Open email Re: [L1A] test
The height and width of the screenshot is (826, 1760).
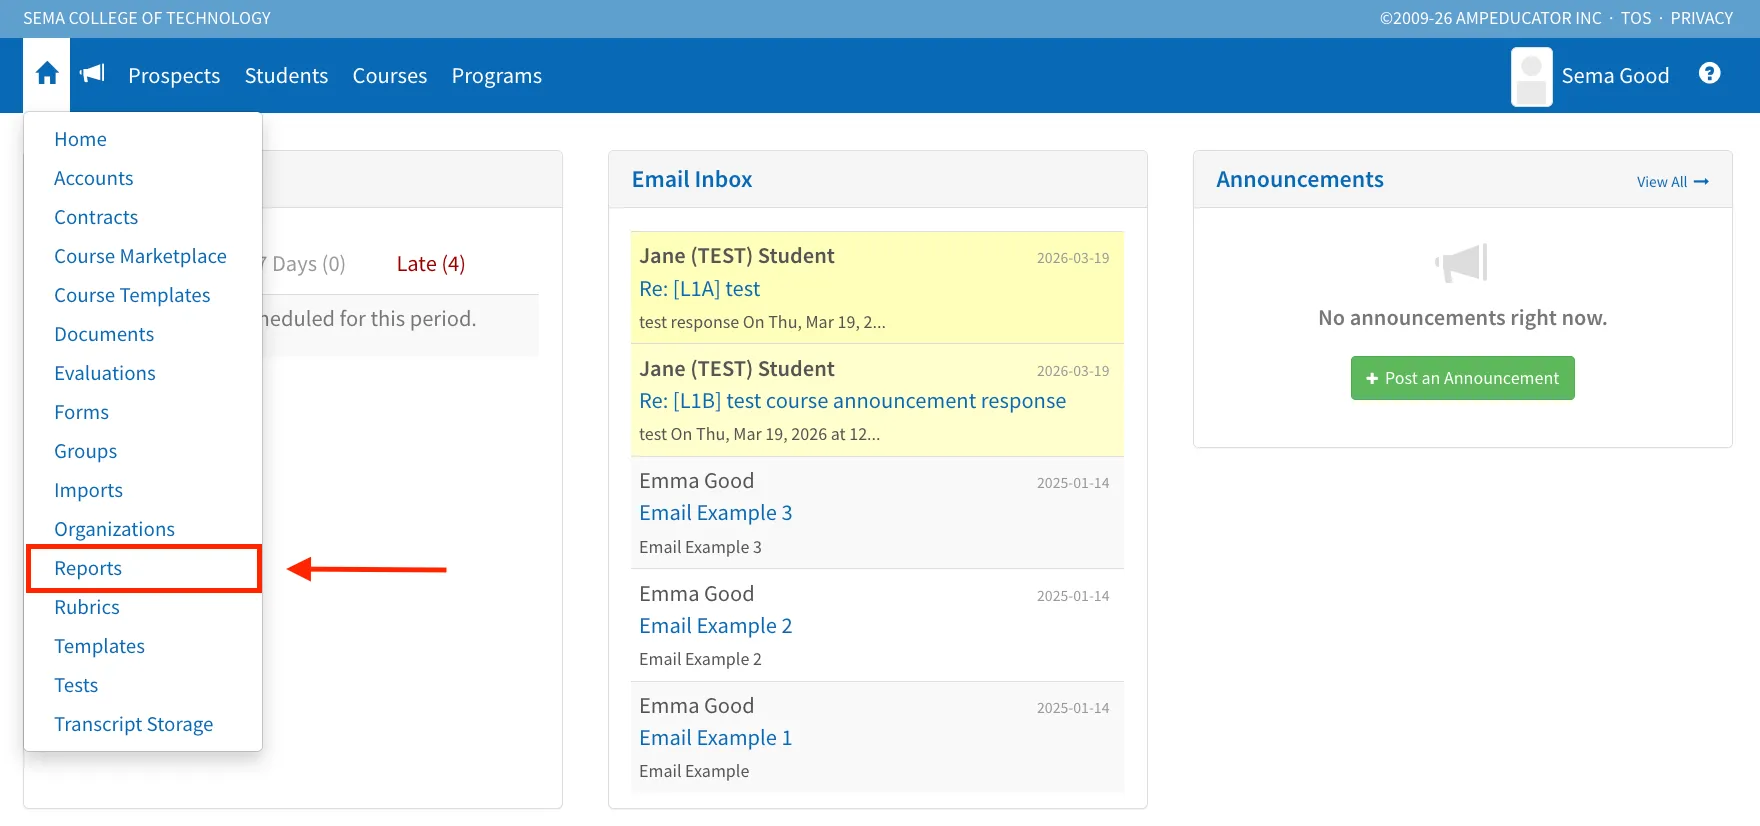pyautogui.click(x=699, y=289)
